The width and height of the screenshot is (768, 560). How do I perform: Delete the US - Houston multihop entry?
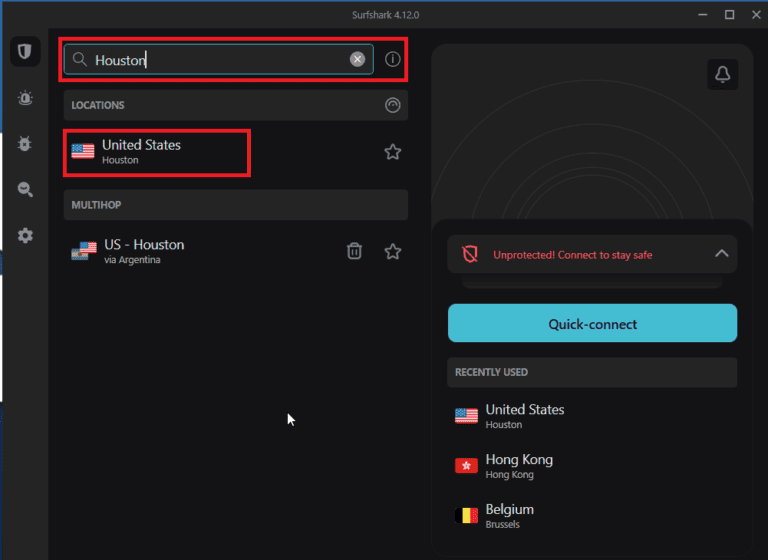pos(354,251)
